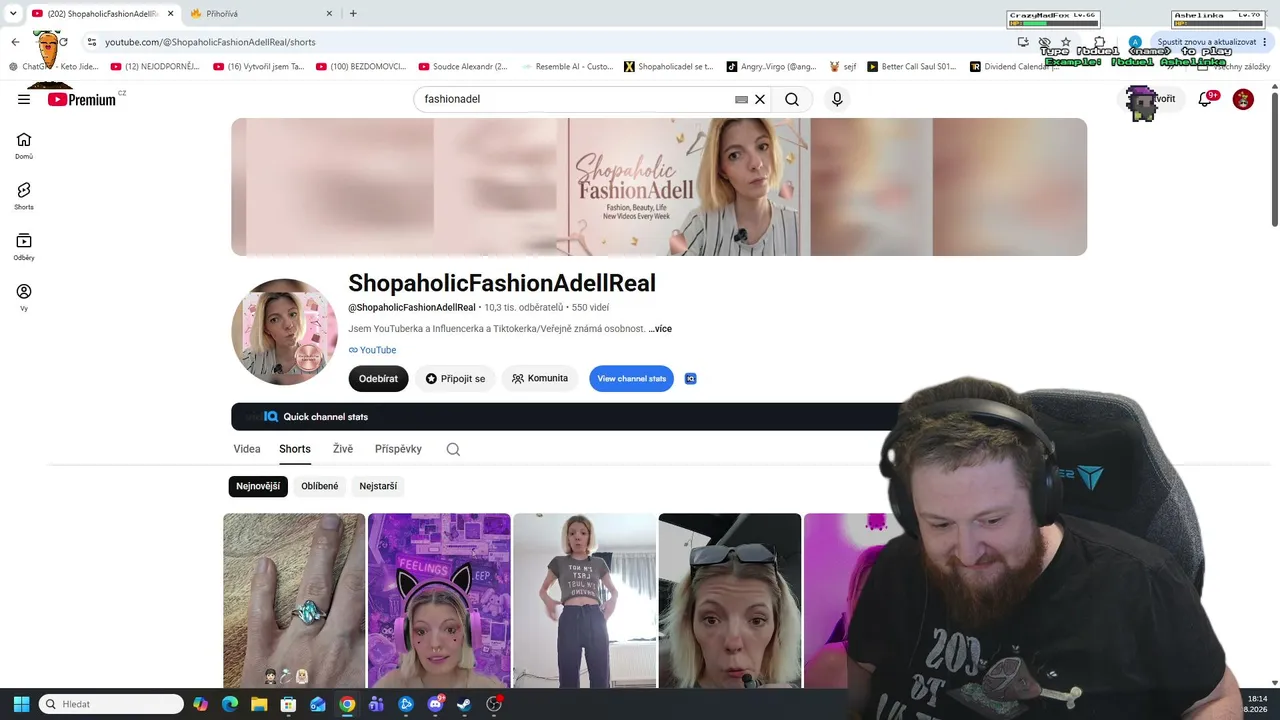The width and height of the screenshot is (1280, 720).
Task: Switch to the Příspěvky tab
Action: 398,449
